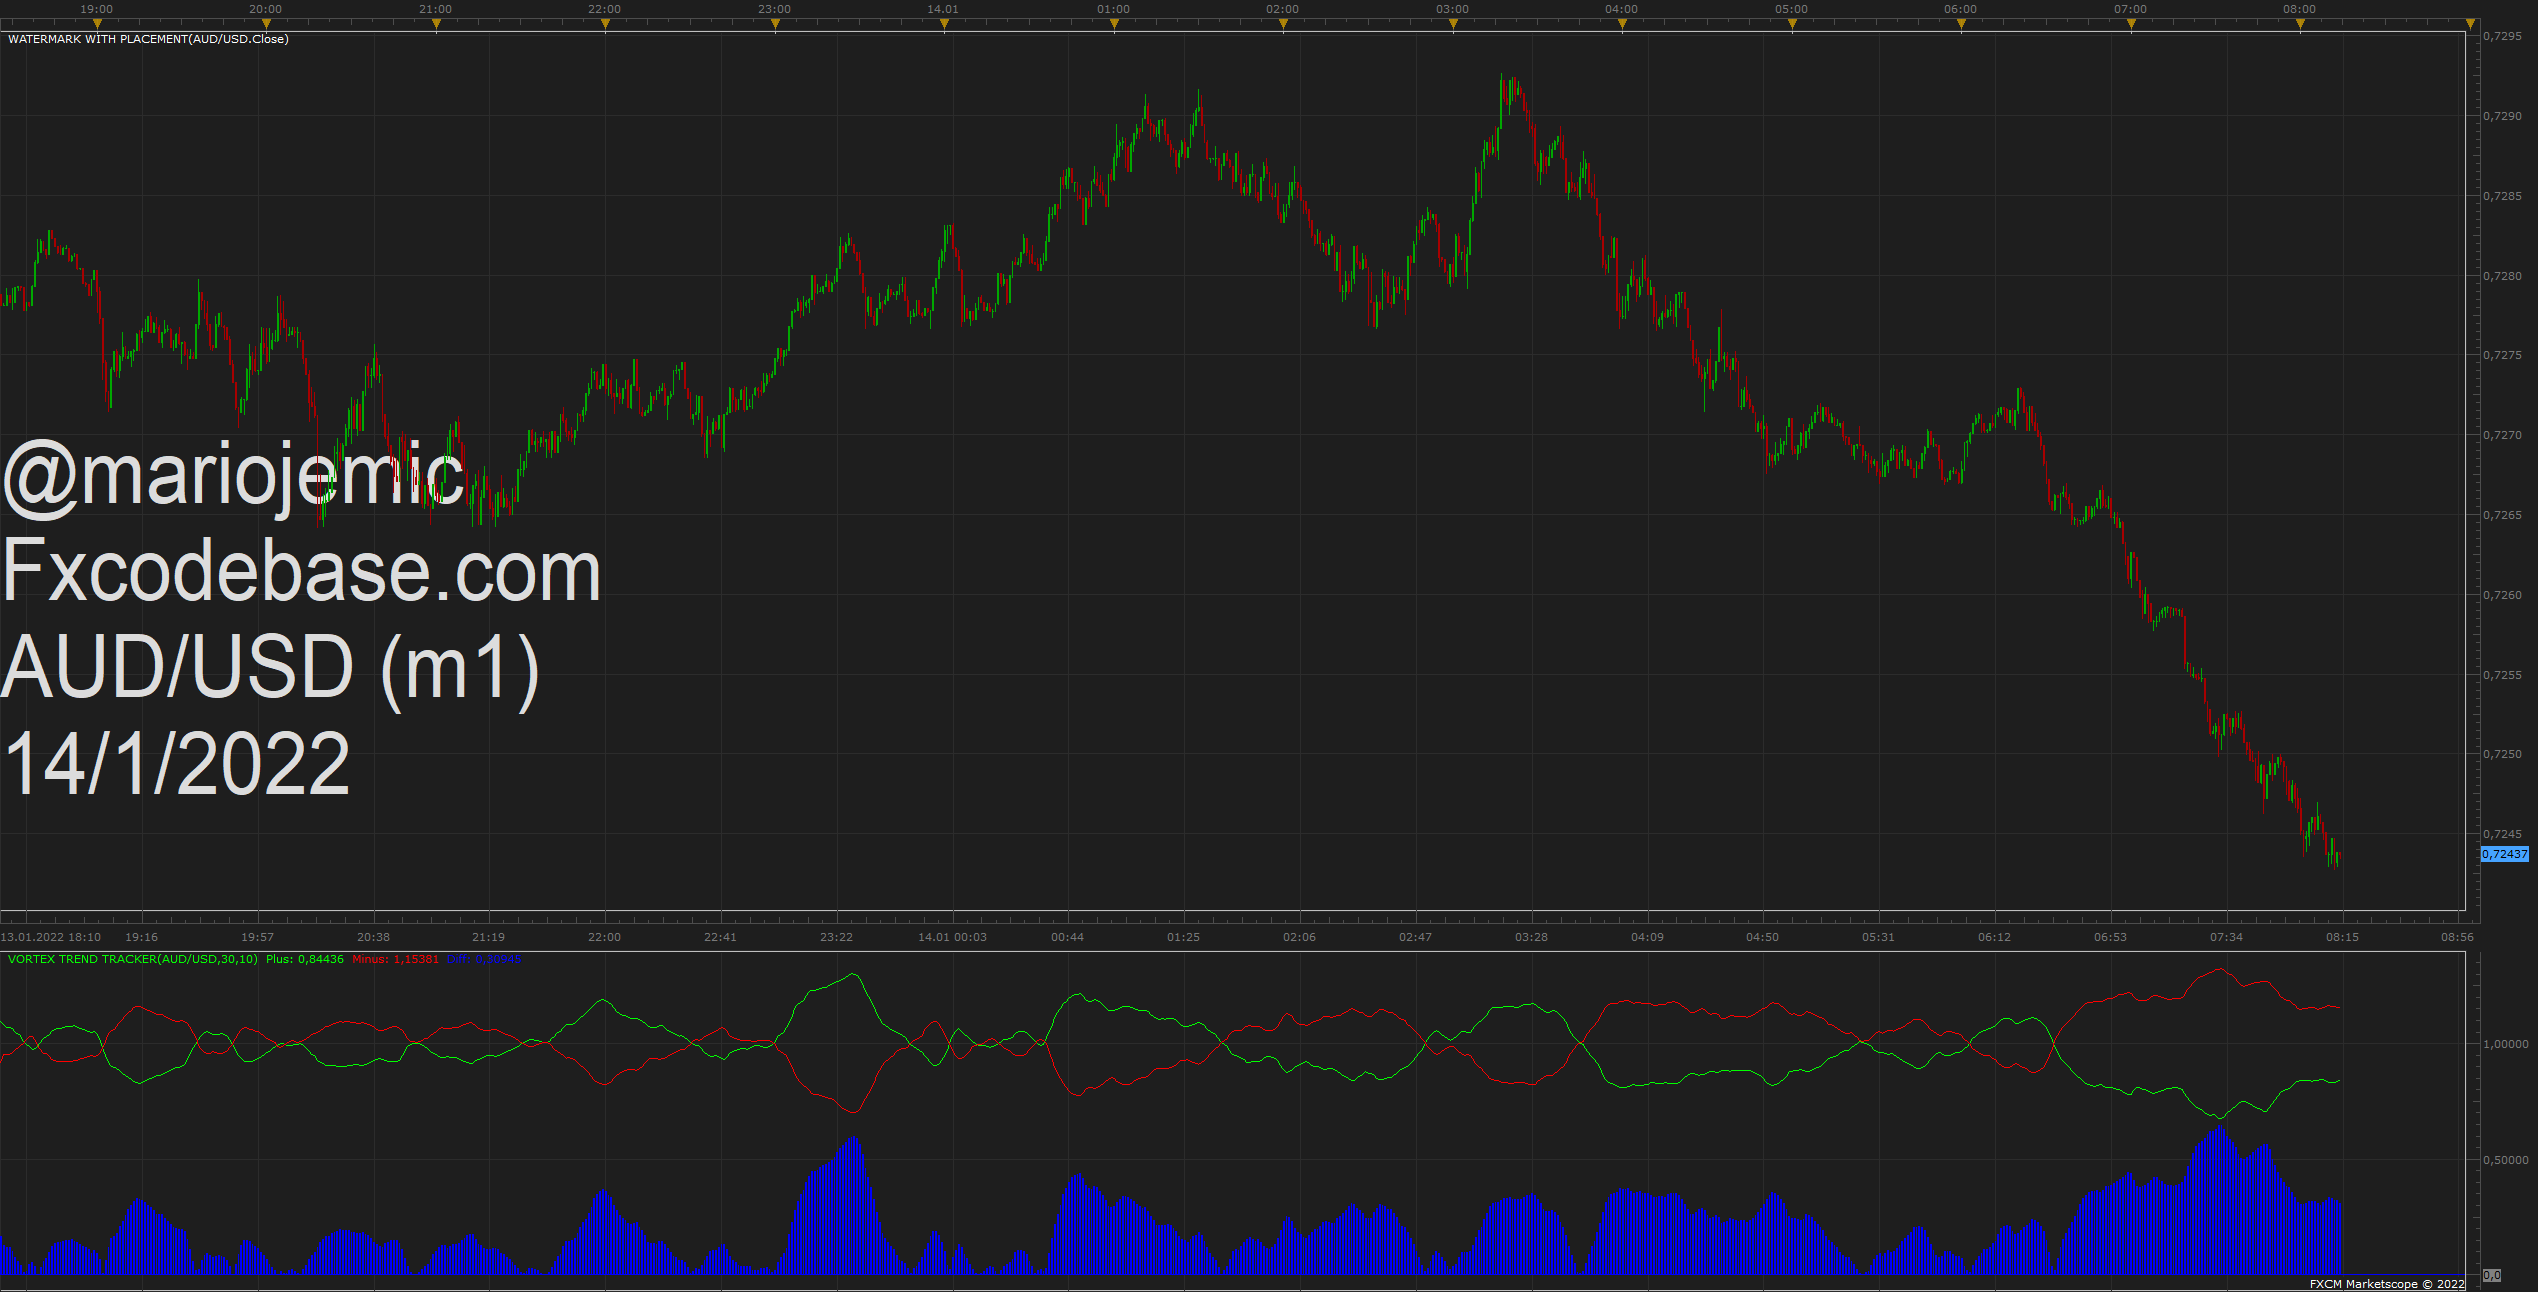The width and height of the screenshot is (2538, 1292).
Task: Click the 14.01 00:03 time axis label
Action: [x=953, y=937]
